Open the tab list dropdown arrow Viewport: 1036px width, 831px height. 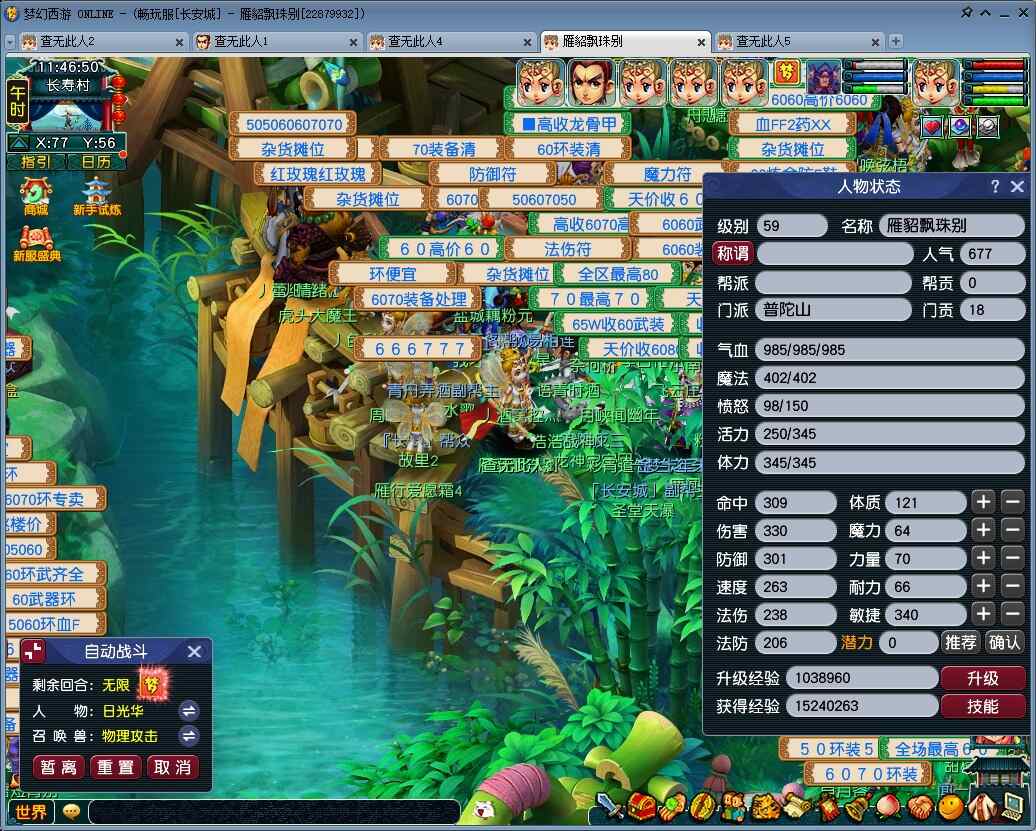[x=10, y=42]
